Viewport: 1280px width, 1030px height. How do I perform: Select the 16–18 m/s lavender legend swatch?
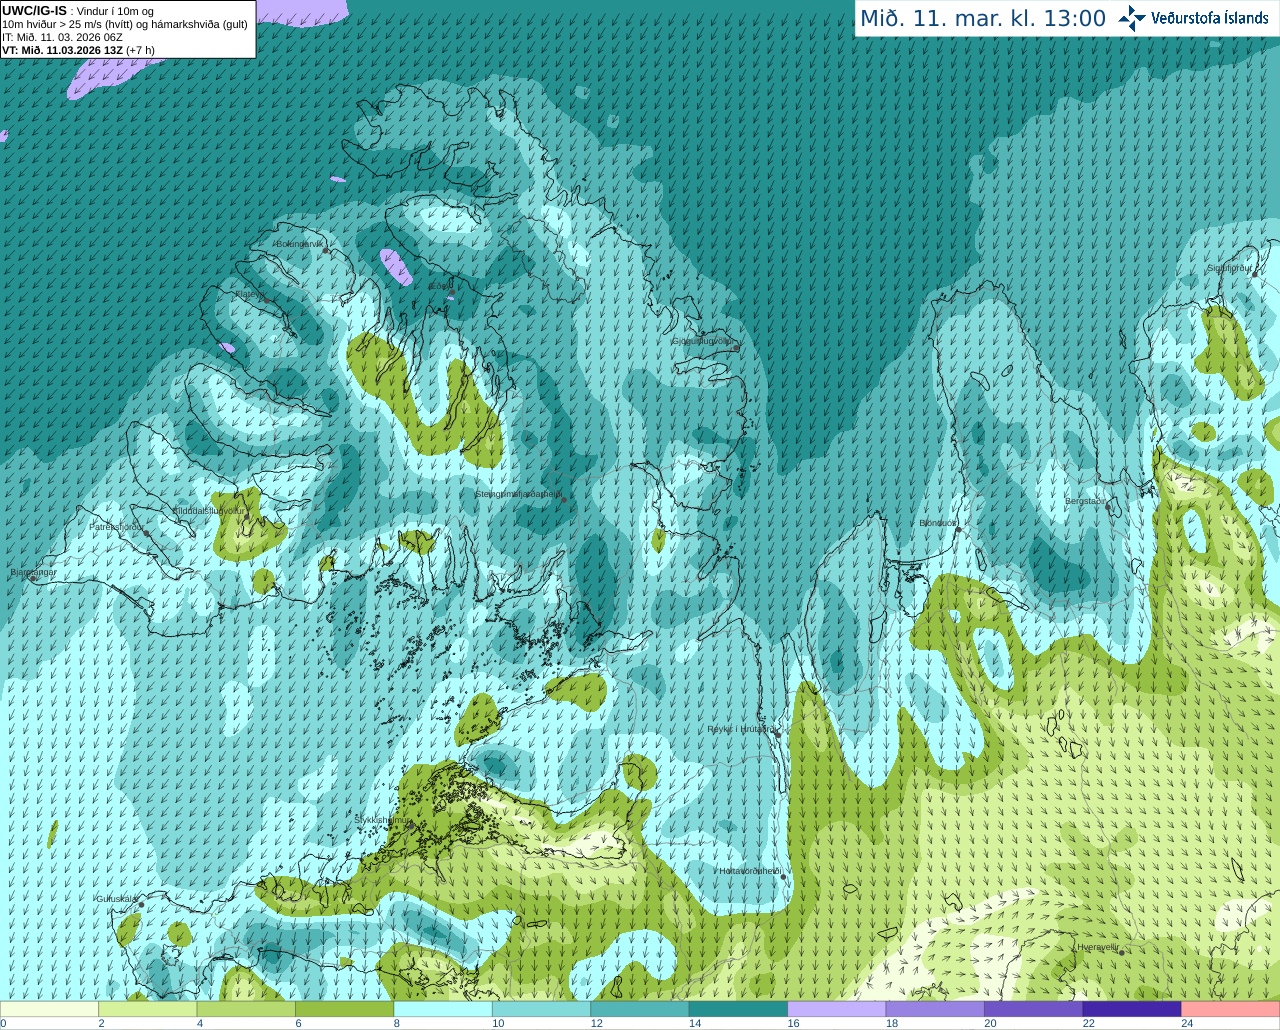pos(838,1009)
